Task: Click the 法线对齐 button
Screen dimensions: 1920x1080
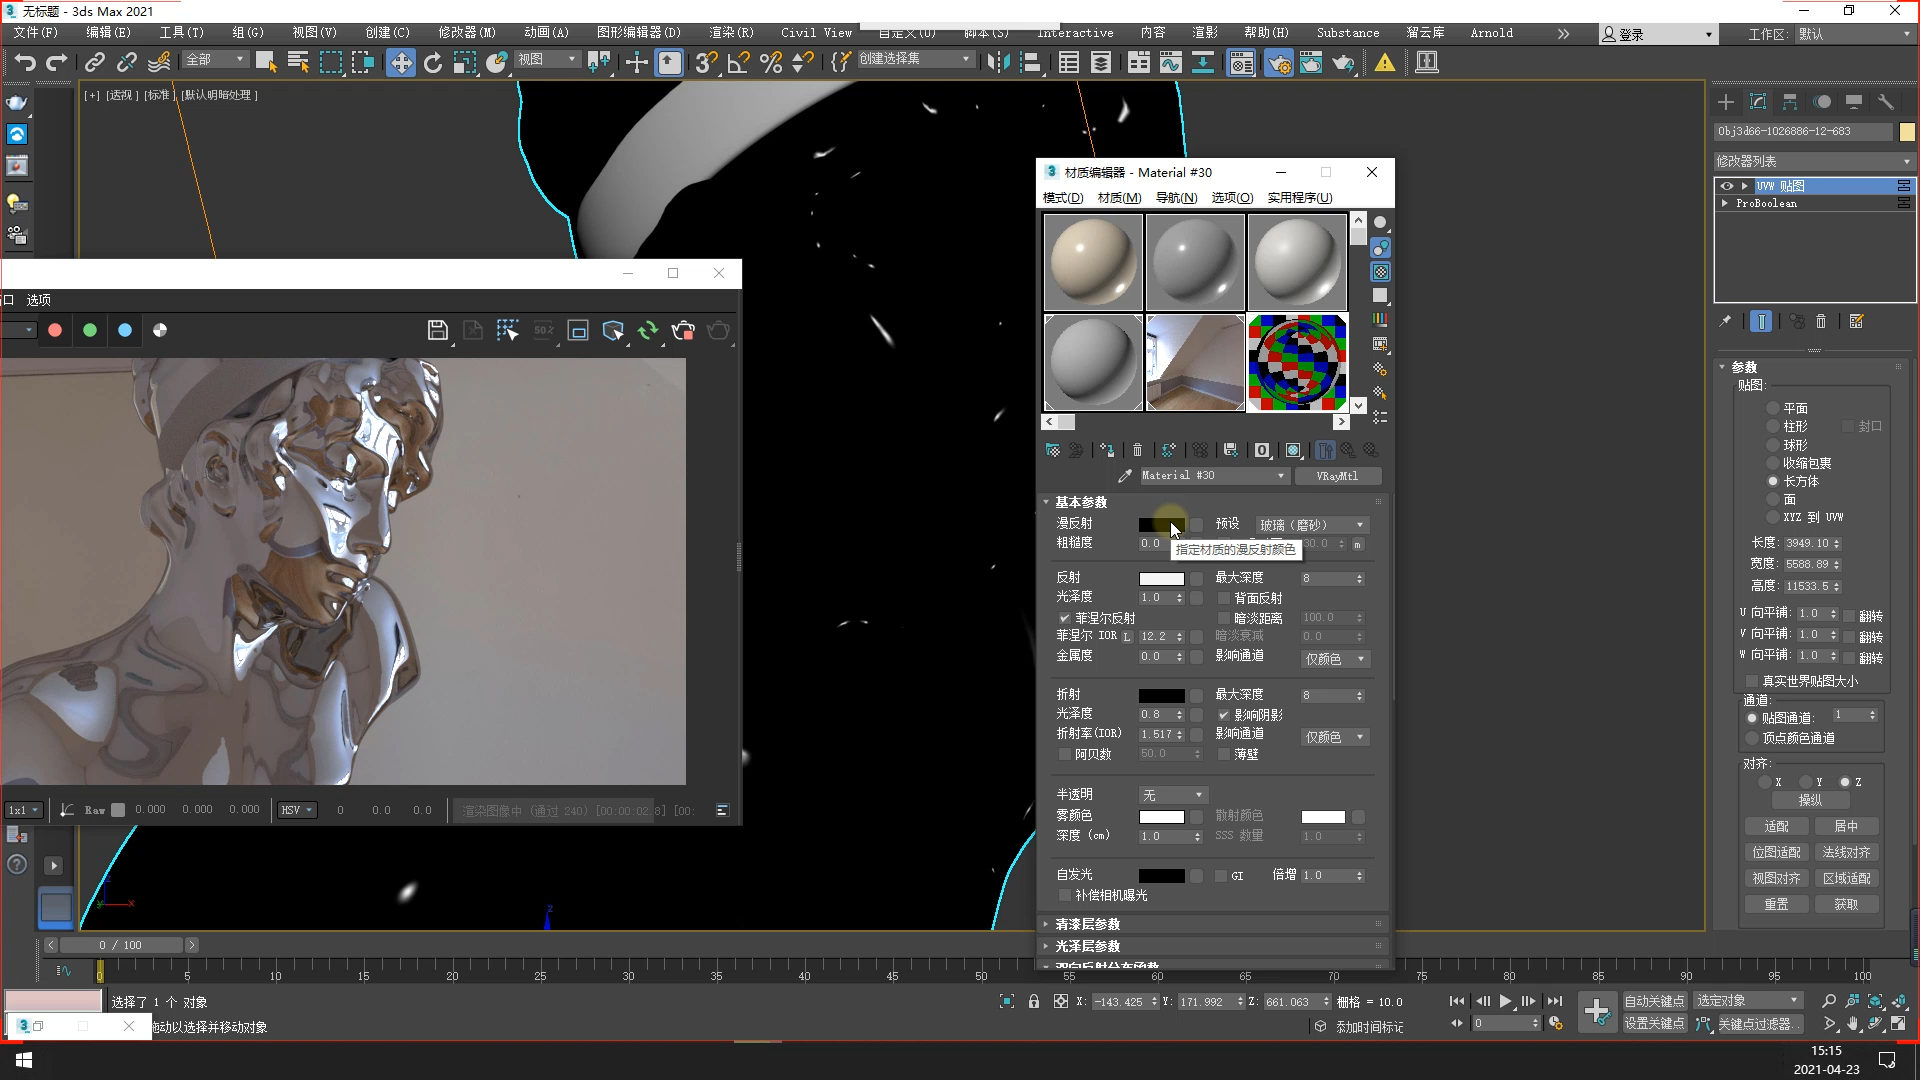Action: (x=1846, y=852)
